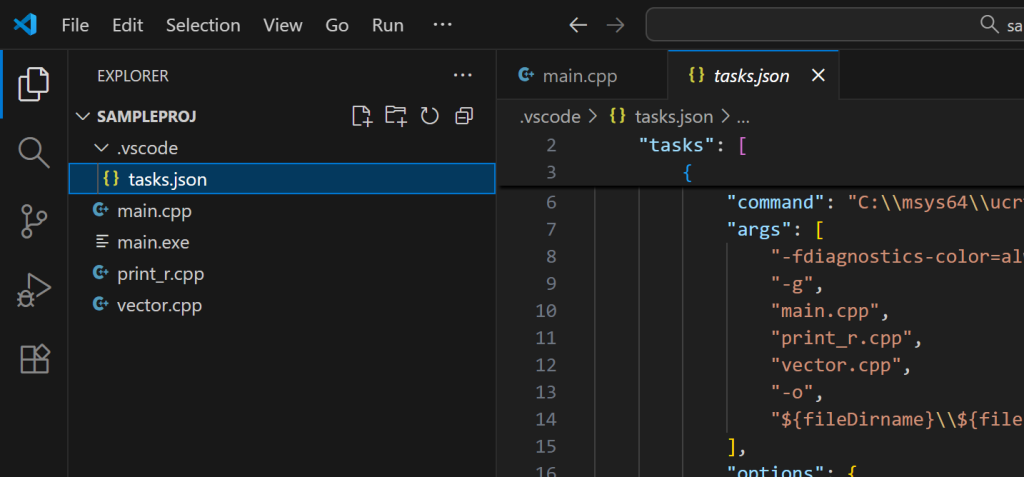This screenshot has height=477, width=1024.
Task: Open the Selection menu
Action: click(203, 25)
